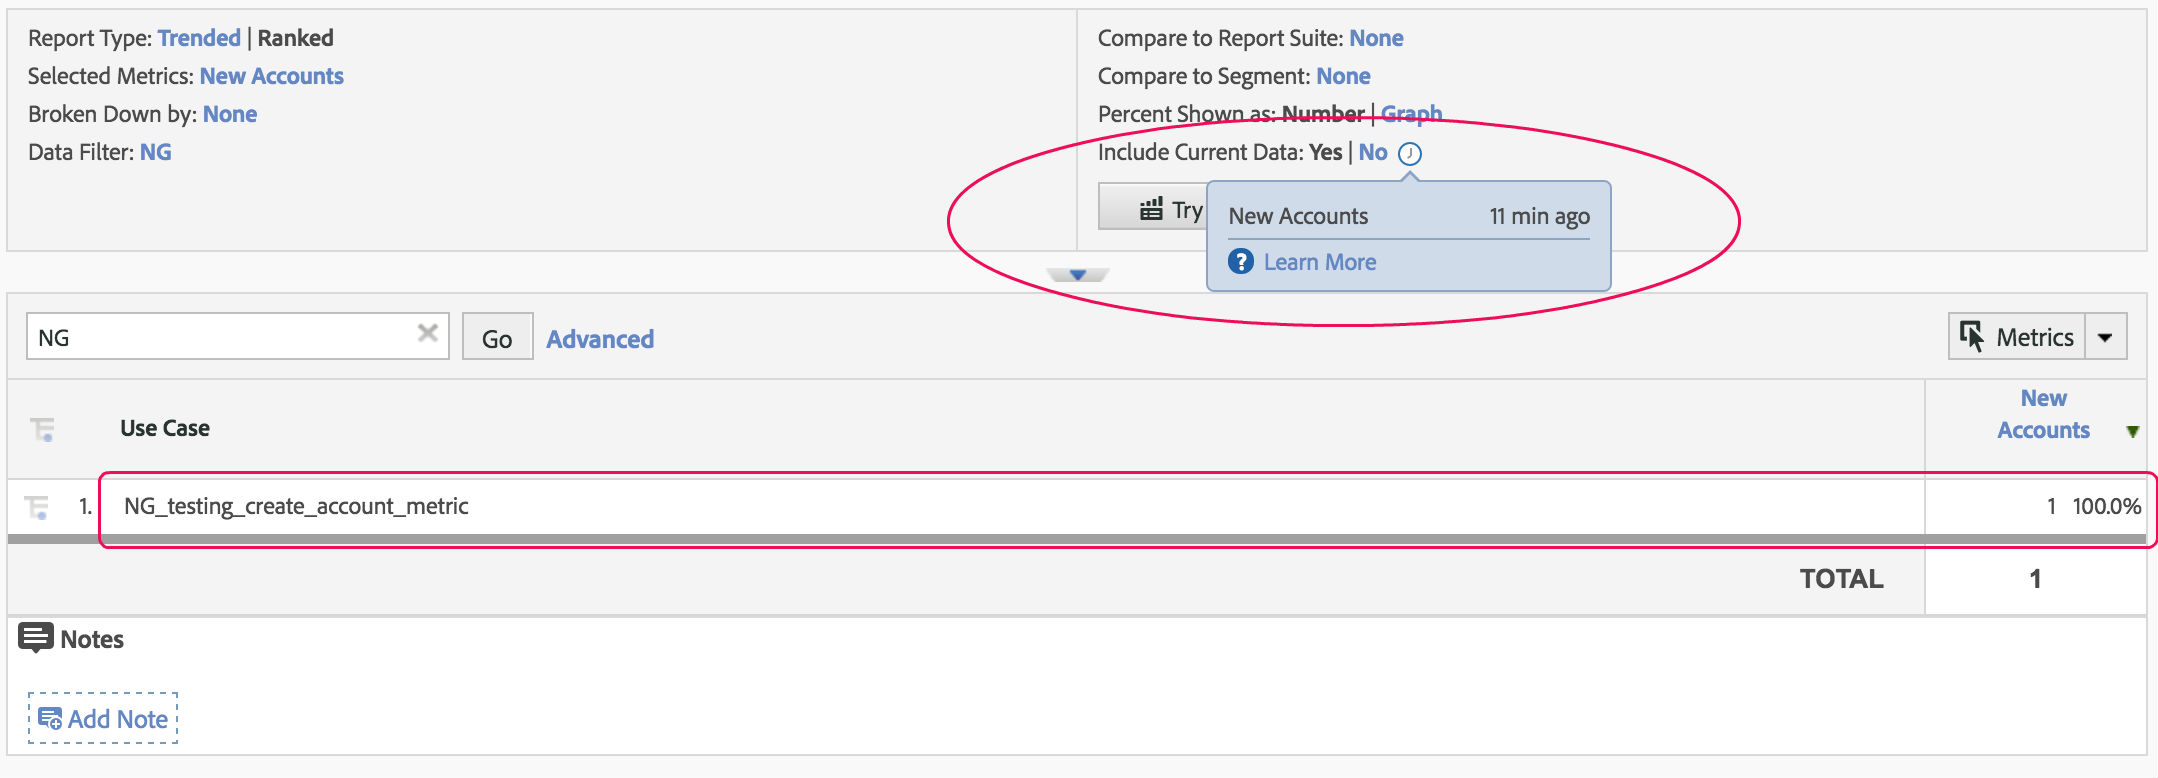Open the Metrics dropdown arrow

2105,337
